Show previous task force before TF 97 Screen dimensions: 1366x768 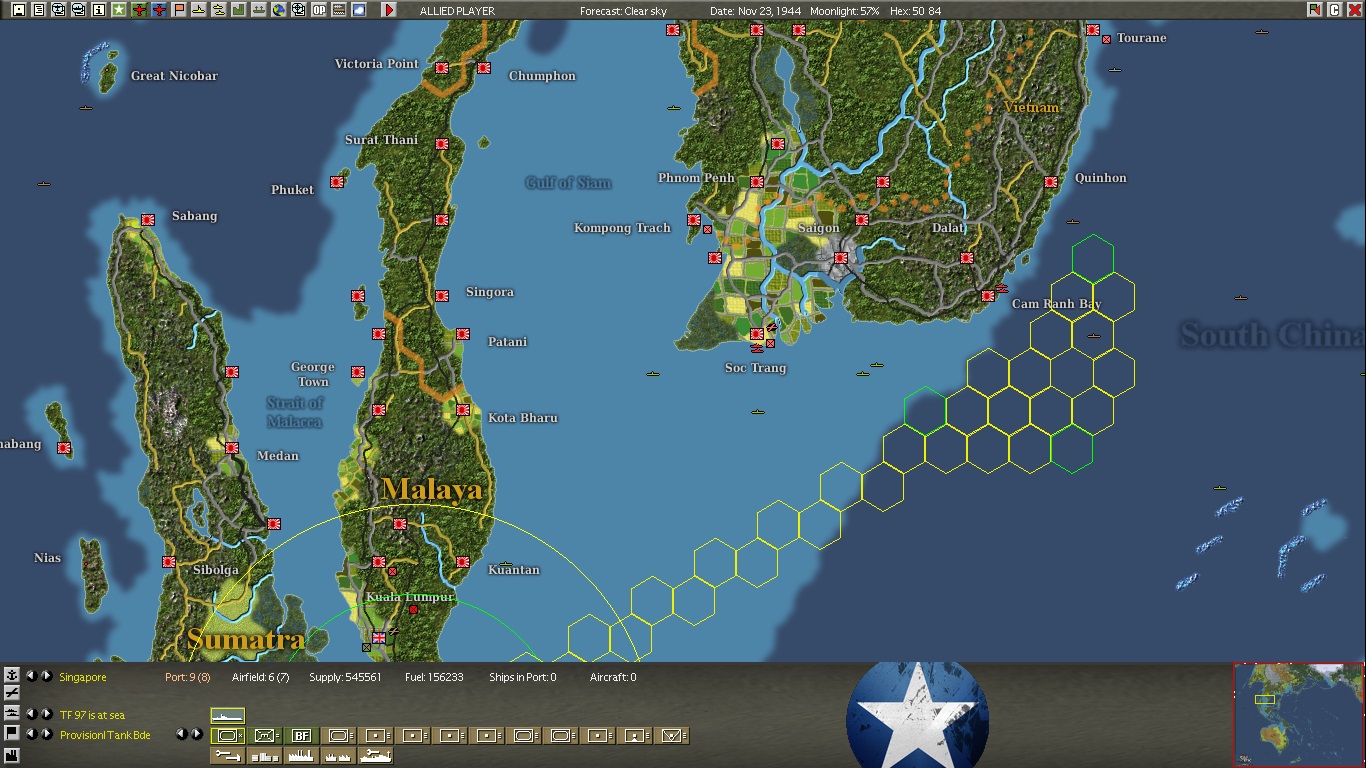click(x=30, y=714)
